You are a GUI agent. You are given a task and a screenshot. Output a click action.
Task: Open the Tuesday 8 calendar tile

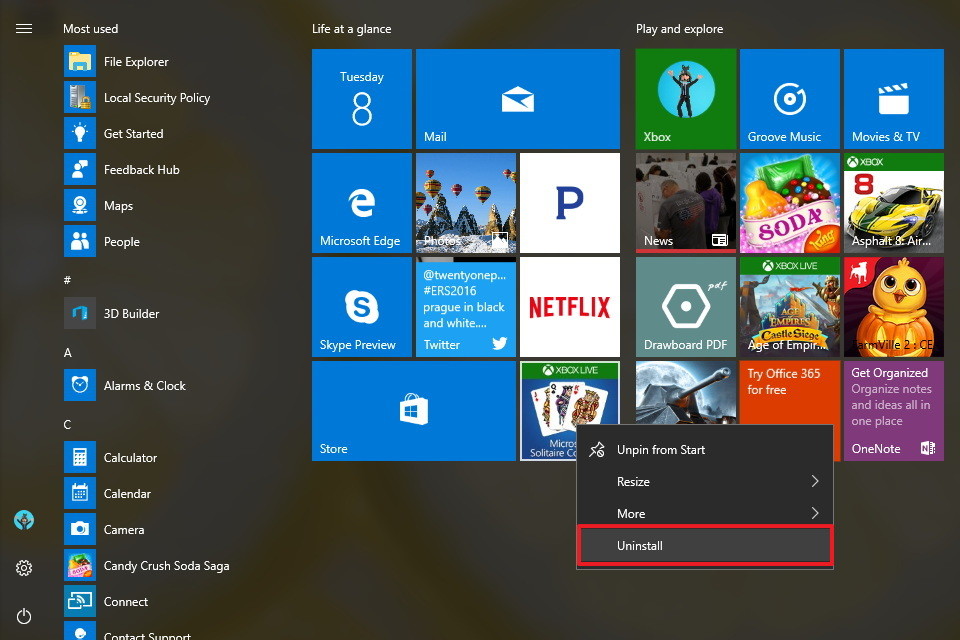pos(361,98)
